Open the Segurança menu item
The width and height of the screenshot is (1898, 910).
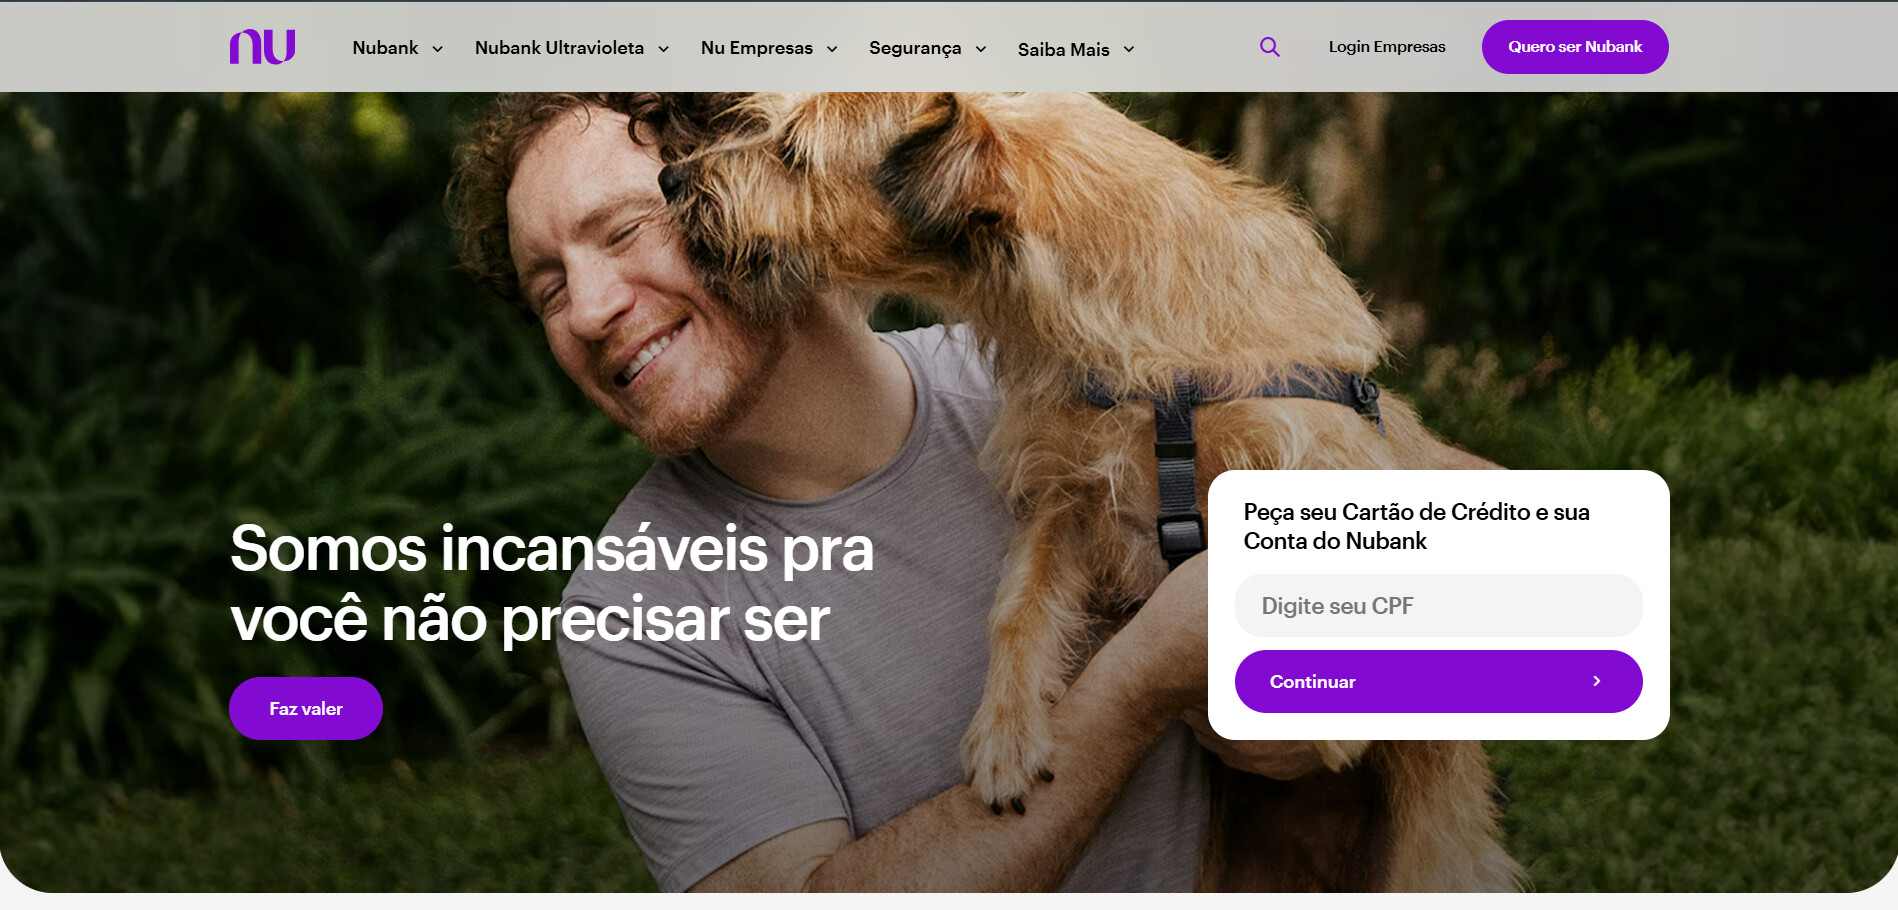coord(915,49)
